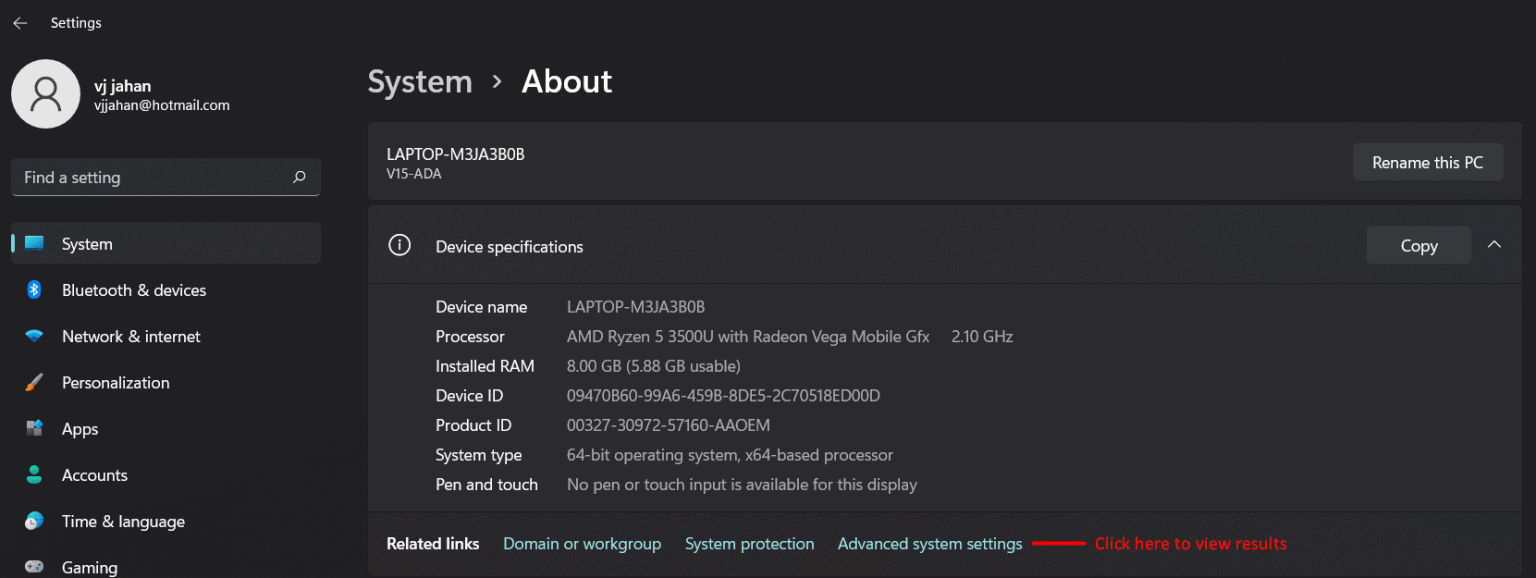The width and height of the screenshot is (1536, 578).
Task: Click the search magnifier in Find a setting
Action: [x=299, y=177]
